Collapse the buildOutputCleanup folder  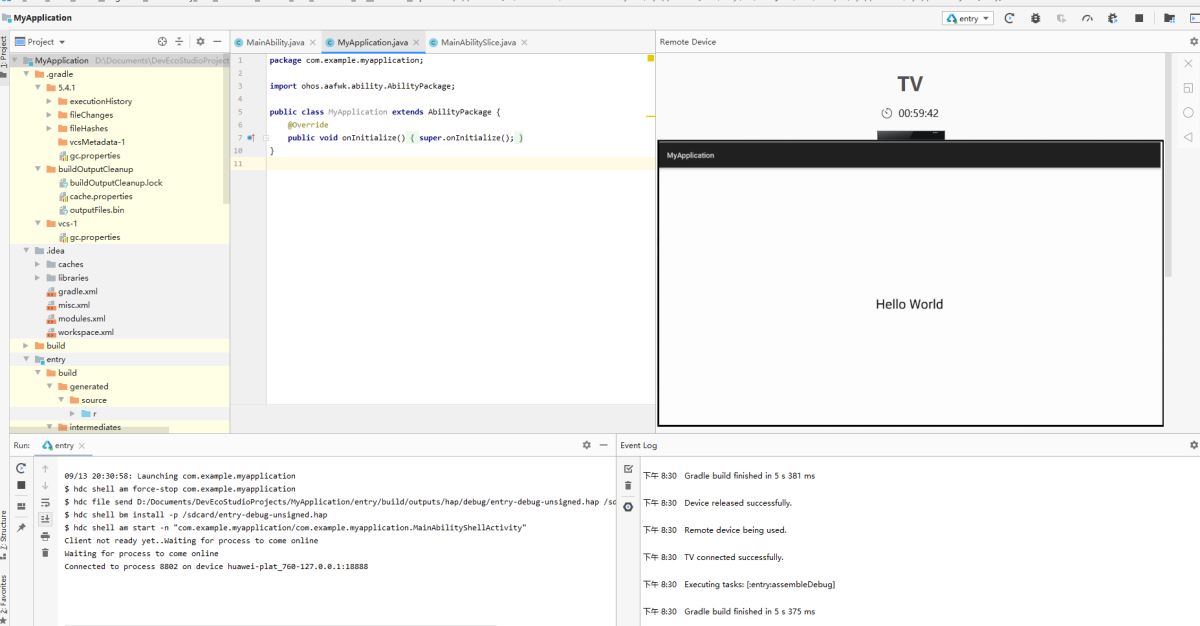tap(37, 169)
